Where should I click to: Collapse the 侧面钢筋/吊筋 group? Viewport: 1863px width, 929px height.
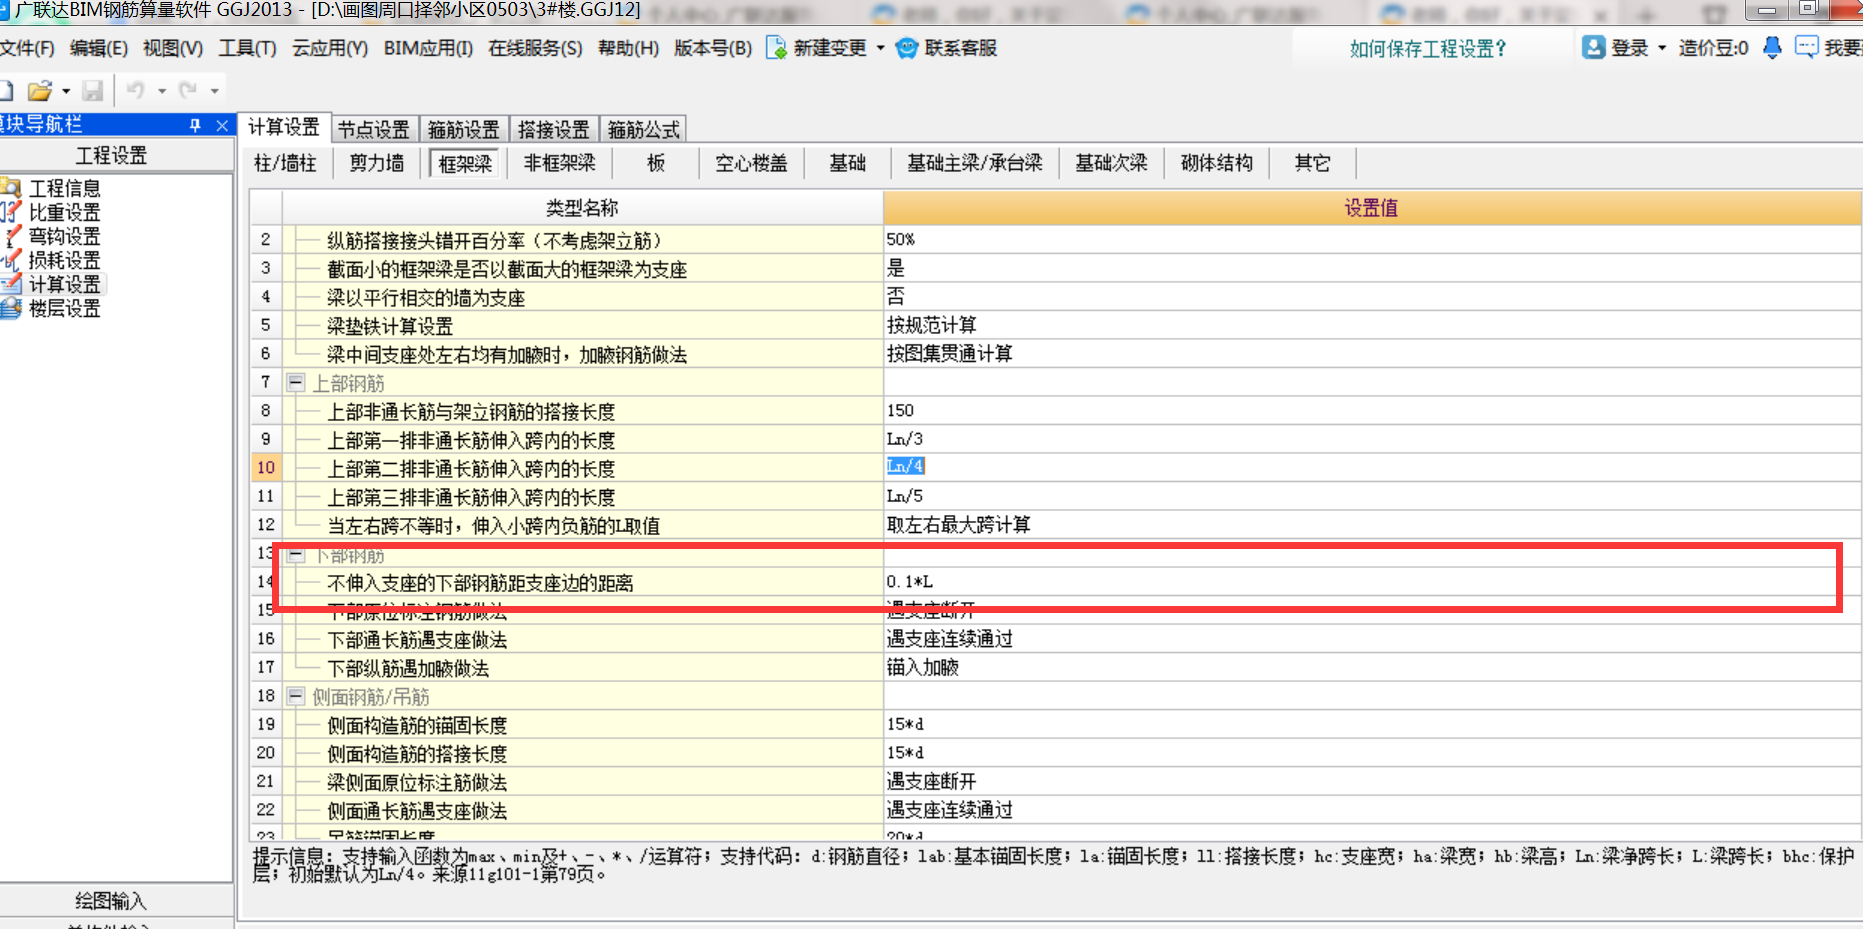click(x=296, y=695)
